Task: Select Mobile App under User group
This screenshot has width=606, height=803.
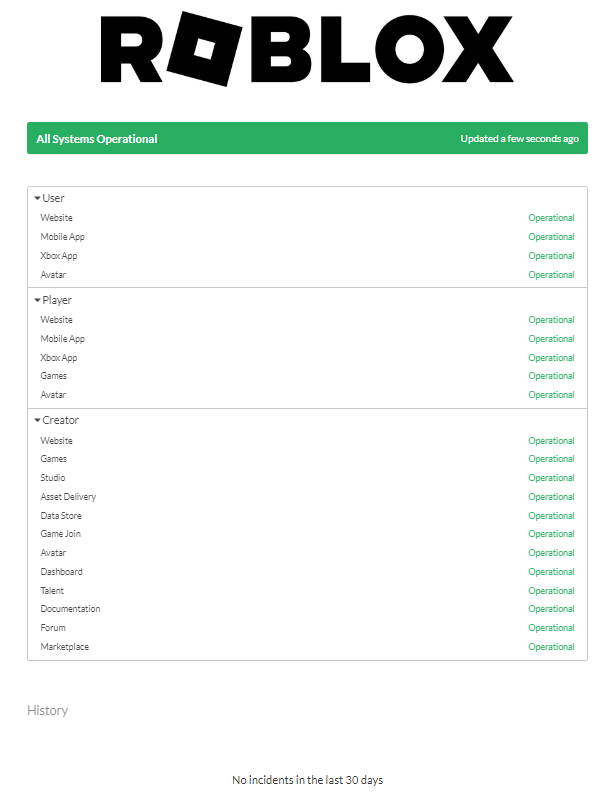Action: (62, 237)
